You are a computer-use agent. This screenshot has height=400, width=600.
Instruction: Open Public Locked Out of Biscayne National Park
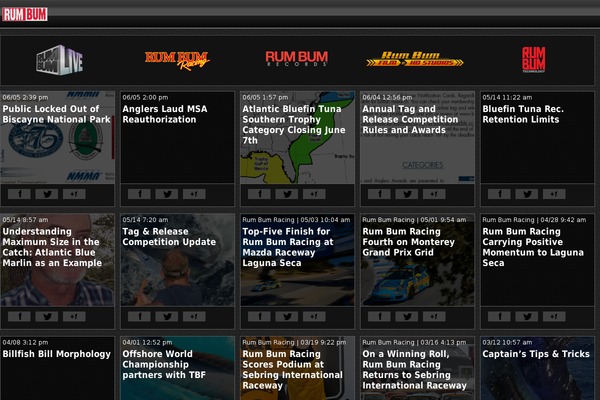click(x=56, y=114)
